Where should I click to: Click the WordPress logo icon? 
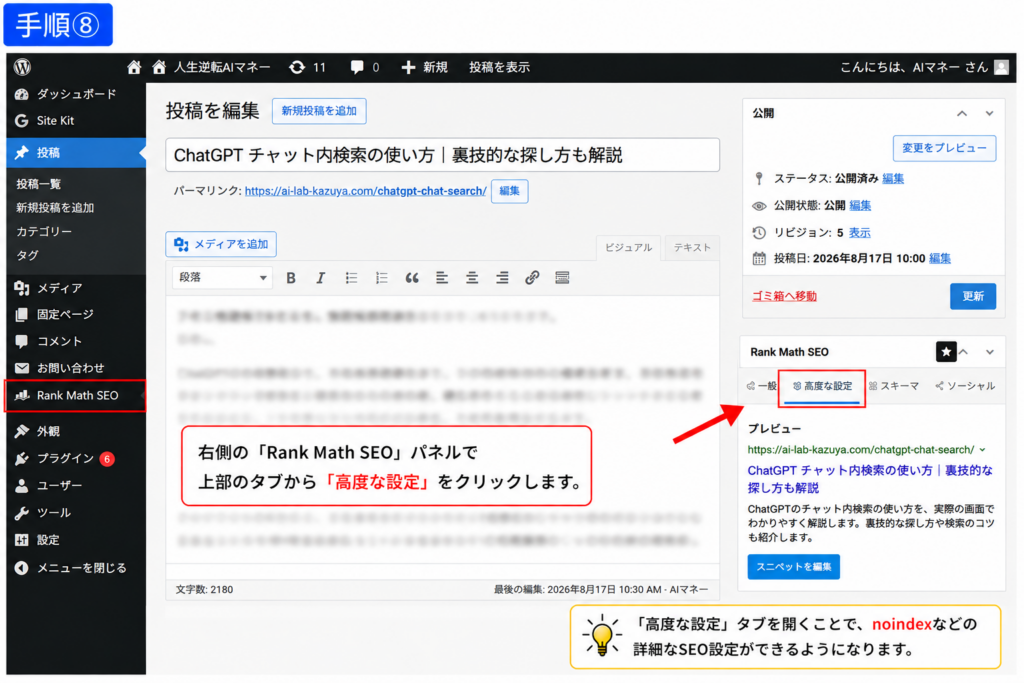(22, 67)
